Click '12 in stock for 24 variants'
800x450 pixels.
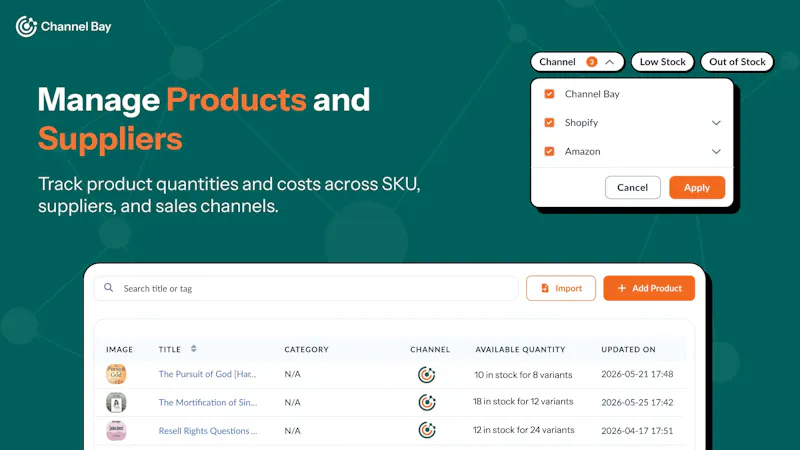[x=523, y=430]
